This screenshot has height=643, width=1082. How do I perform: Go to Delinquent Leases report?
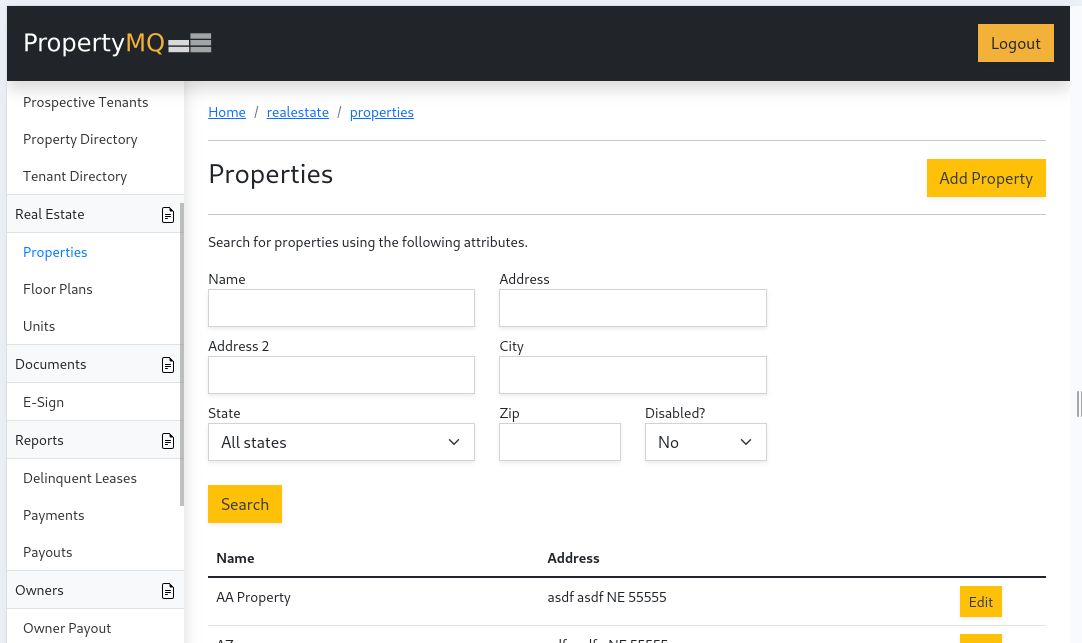point(80,478)
